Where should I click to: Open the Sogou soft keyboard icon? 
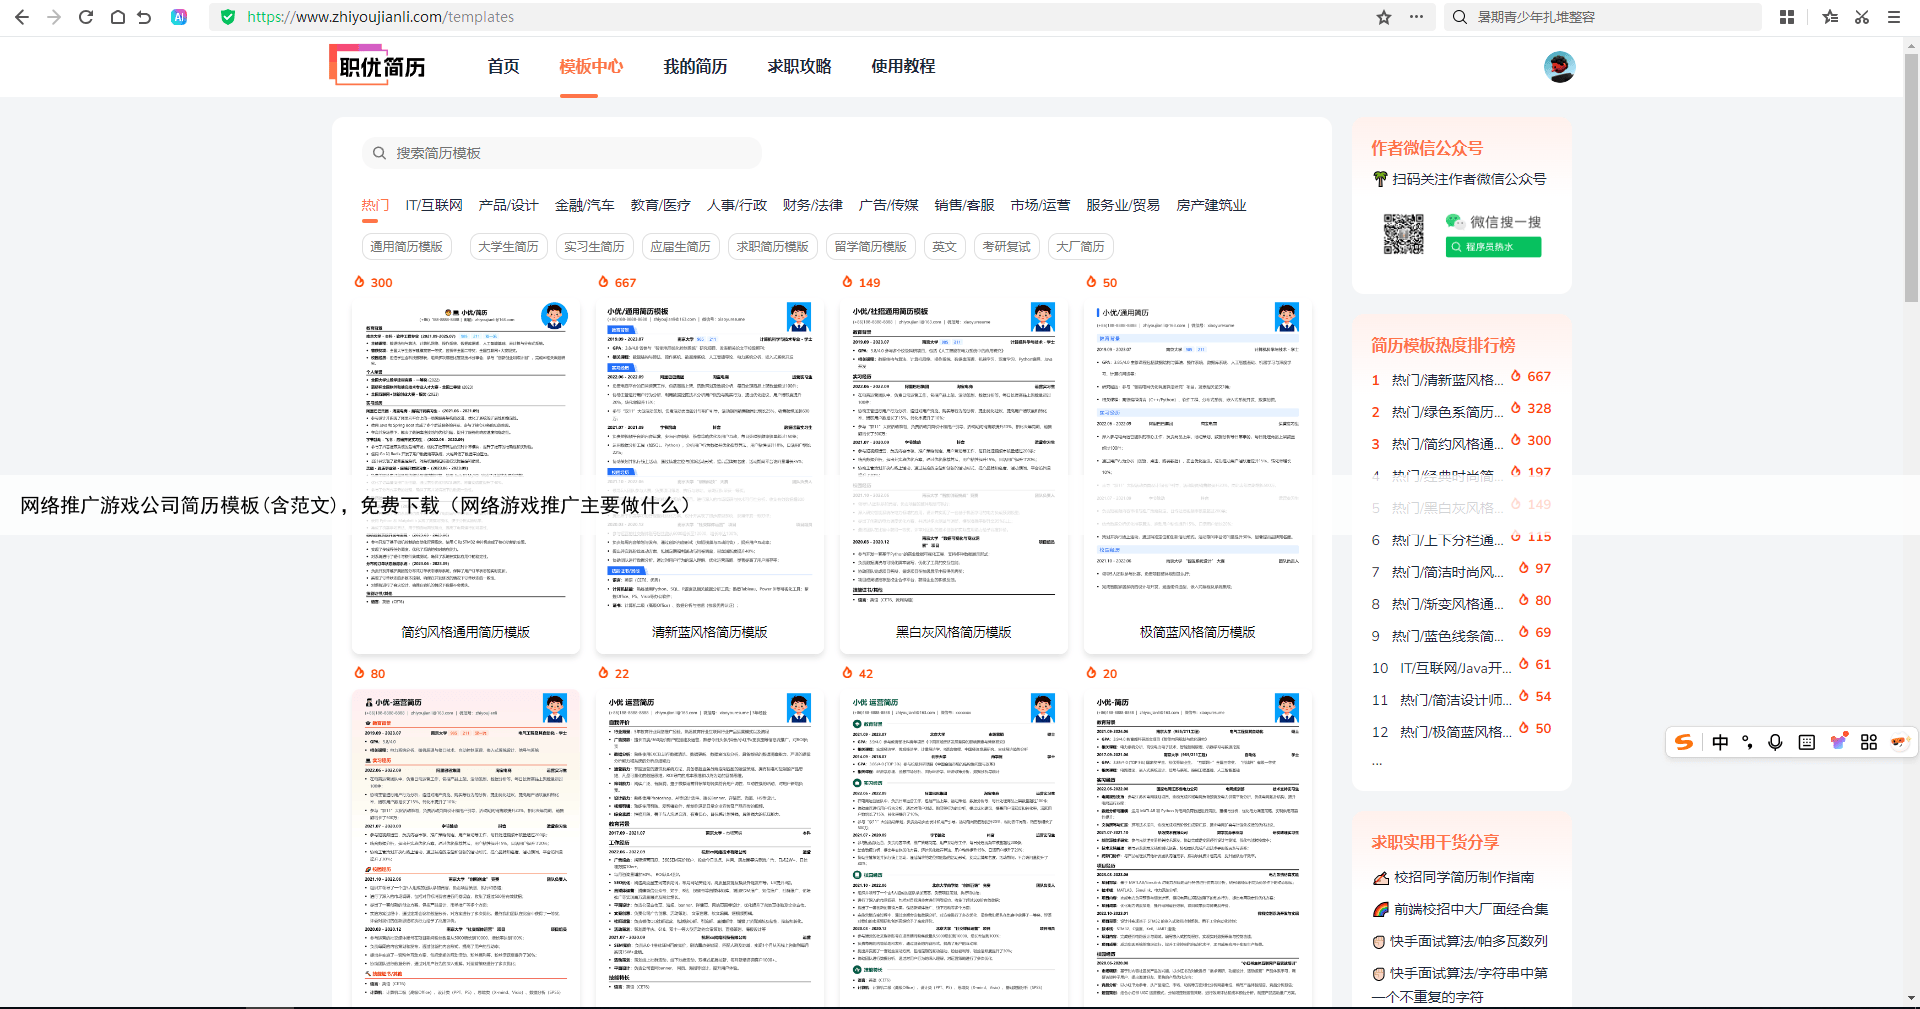pyautogui.click(x=1806, y=742)
